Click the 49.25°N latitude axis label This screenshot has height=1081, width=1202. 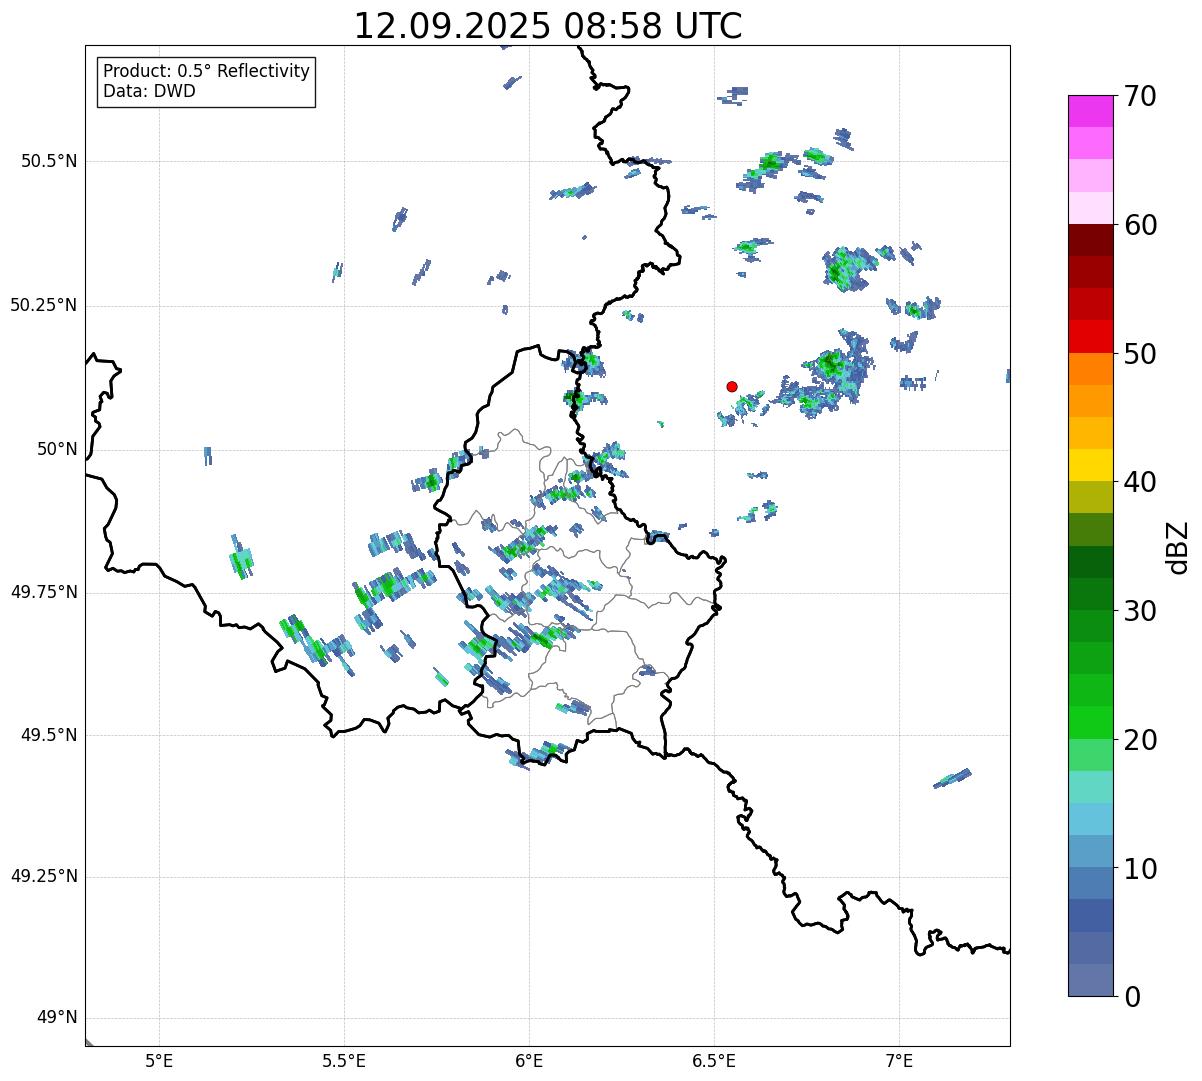coord(43,877)
